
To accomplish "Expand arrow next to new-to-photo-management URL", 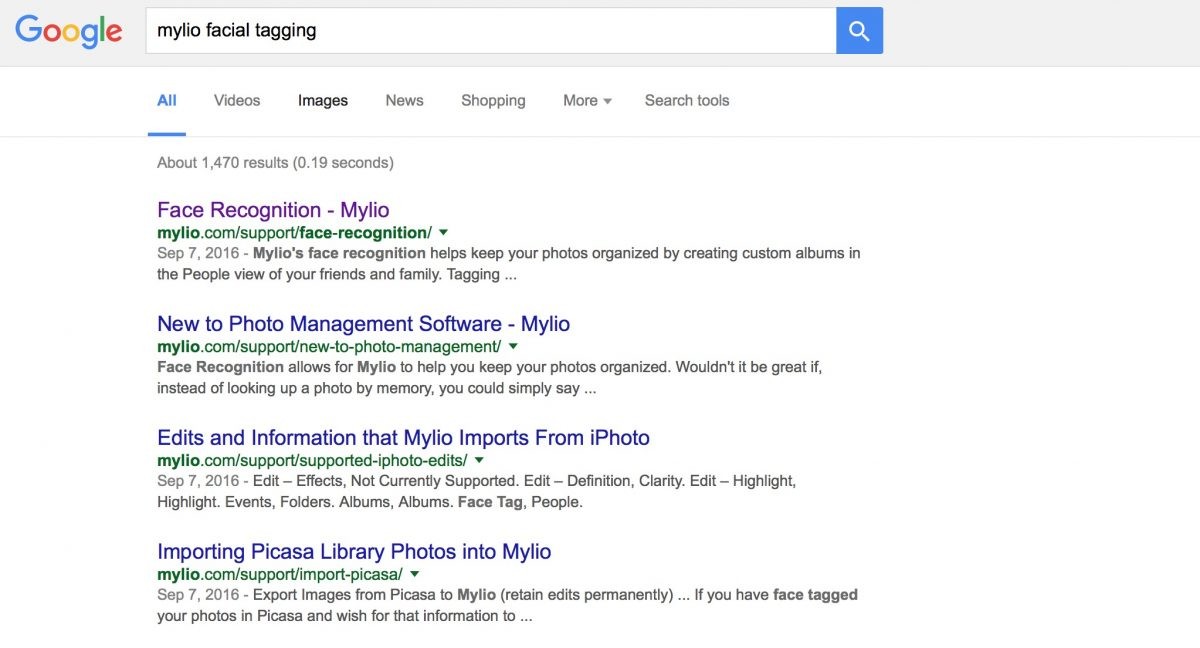I will click(513, 347).
